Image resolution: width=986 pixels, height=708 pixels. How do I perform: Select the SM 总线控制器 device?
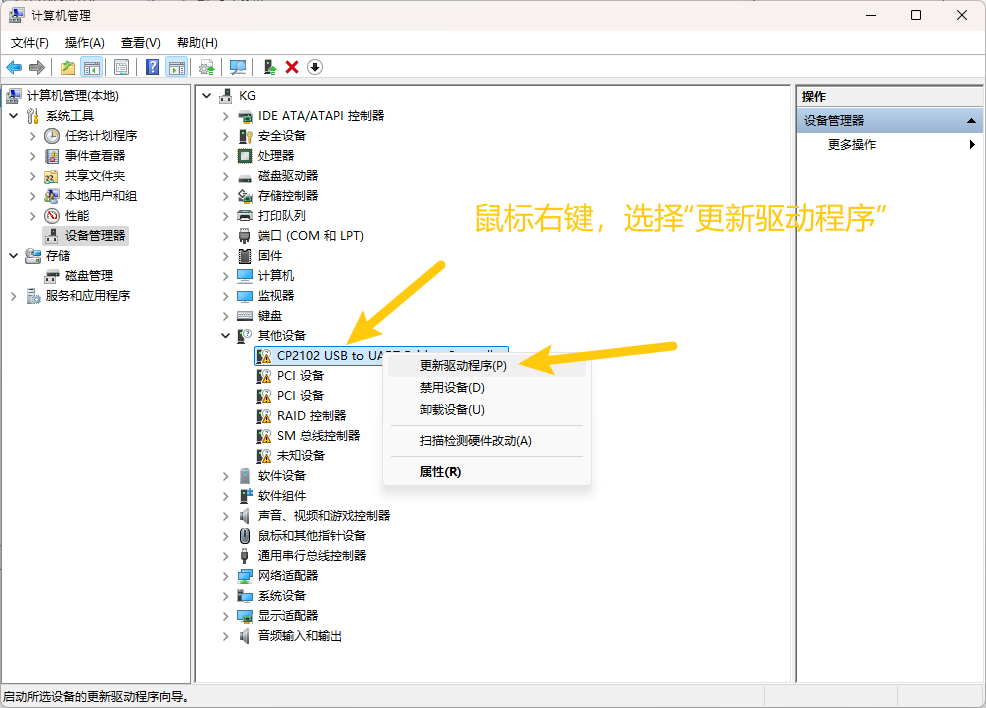pos(318,436)
